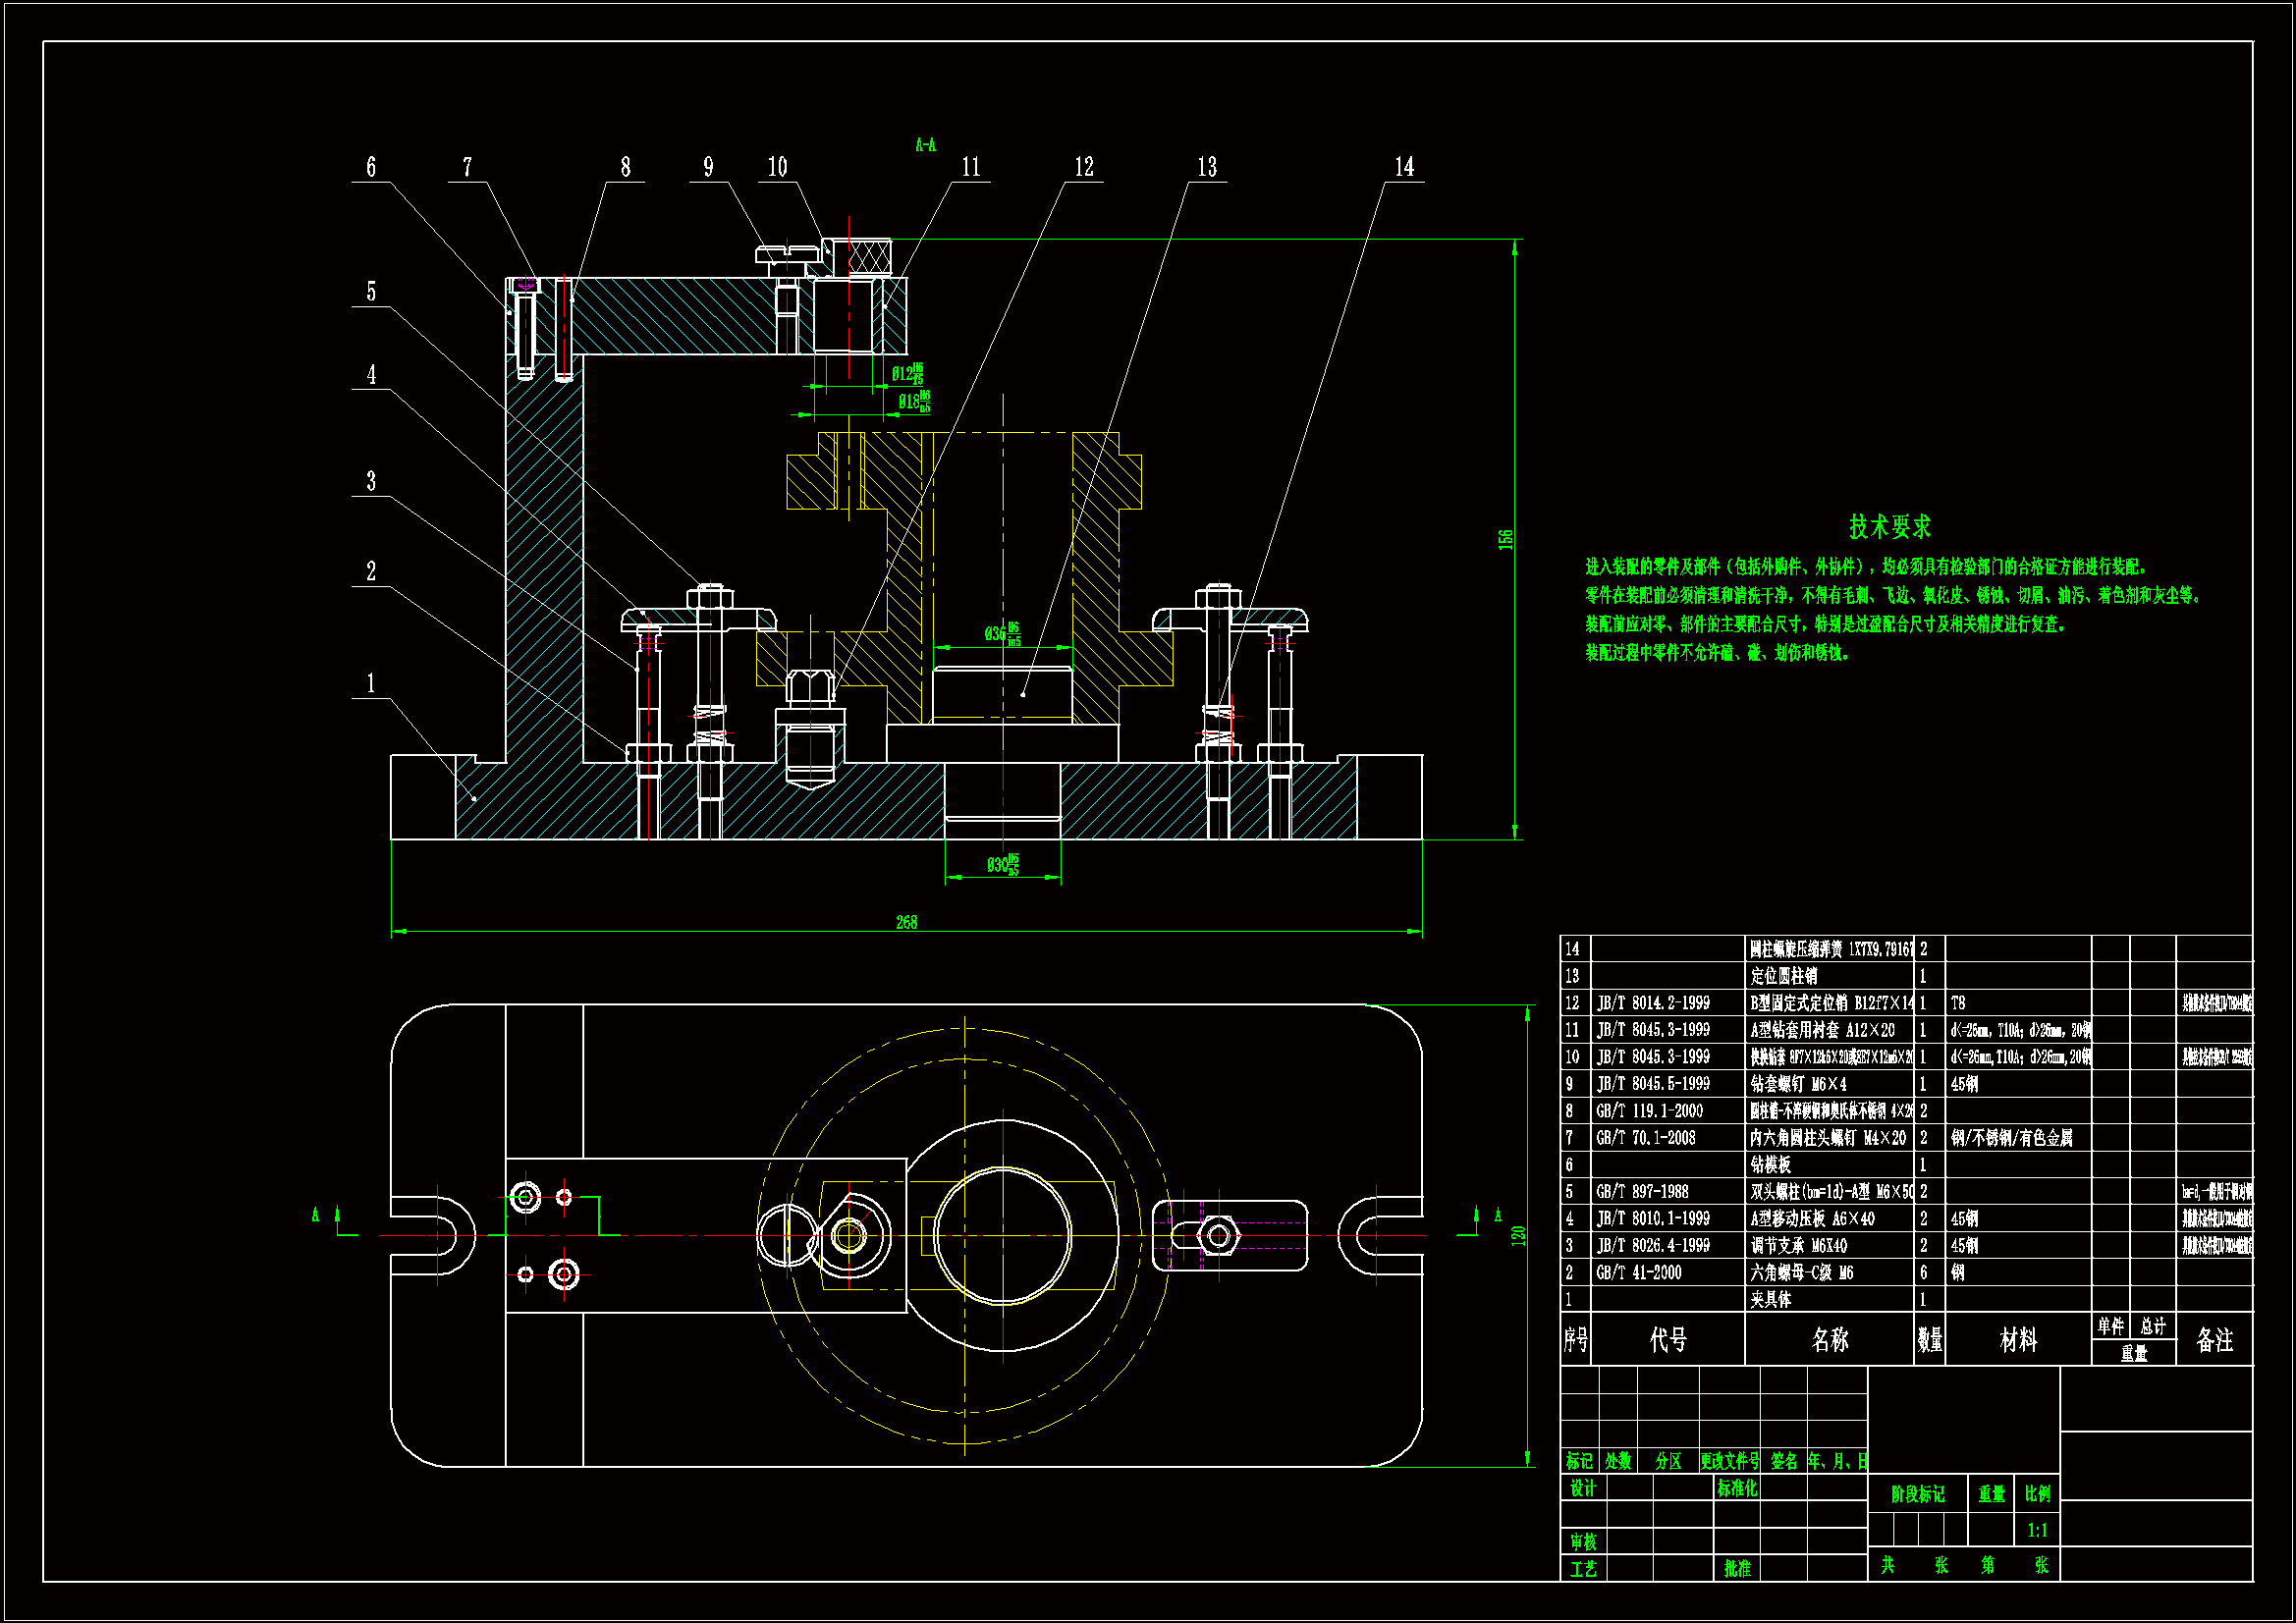Screen dimensions: 2296x1623
Task: Select the 夹具体 row in parts list
Action: [1771, 1300]
